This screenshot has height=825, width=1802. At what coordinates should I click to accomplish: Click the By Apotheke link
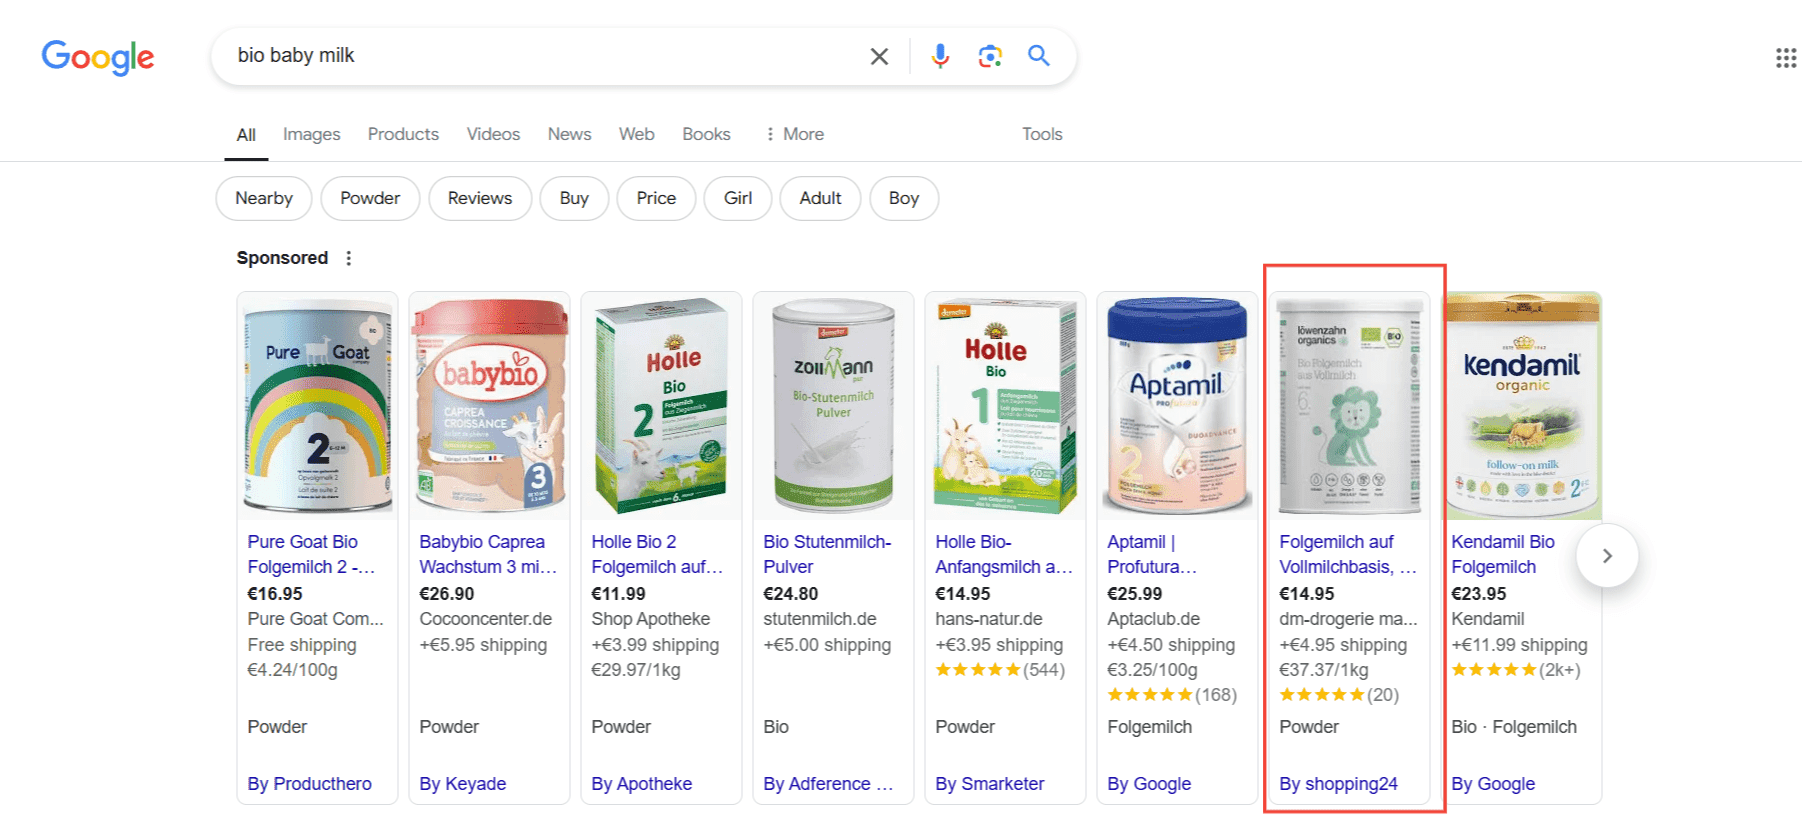coord(641,784)
